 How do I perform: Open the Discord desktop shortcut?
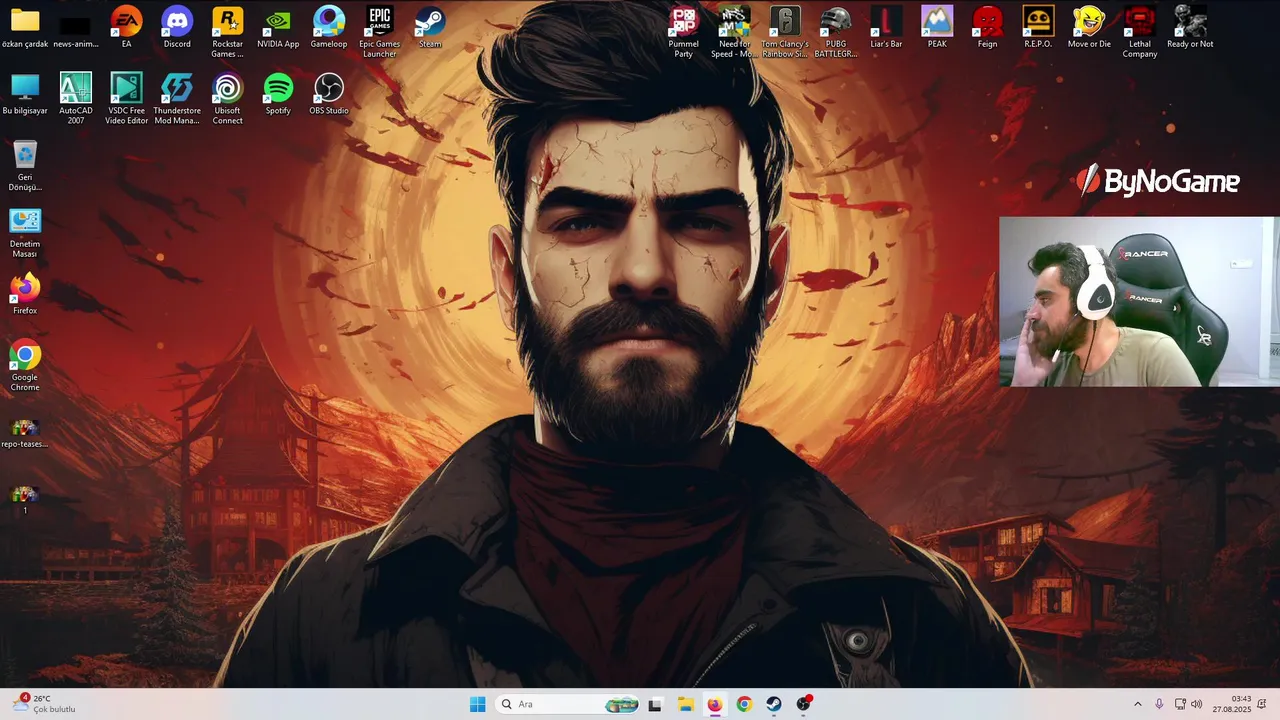[177, 28]
